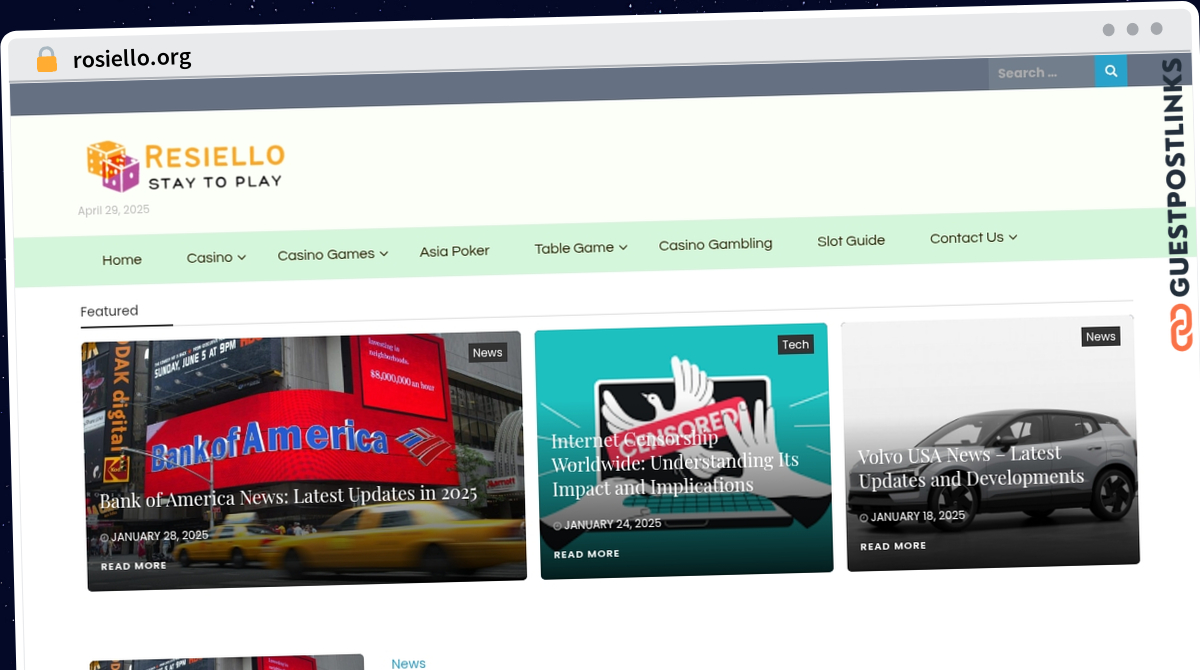Image resolution: width=1200 pixels, height=670 pixels.
Task: Open the Casino menu item
Action: click(210, 258)
